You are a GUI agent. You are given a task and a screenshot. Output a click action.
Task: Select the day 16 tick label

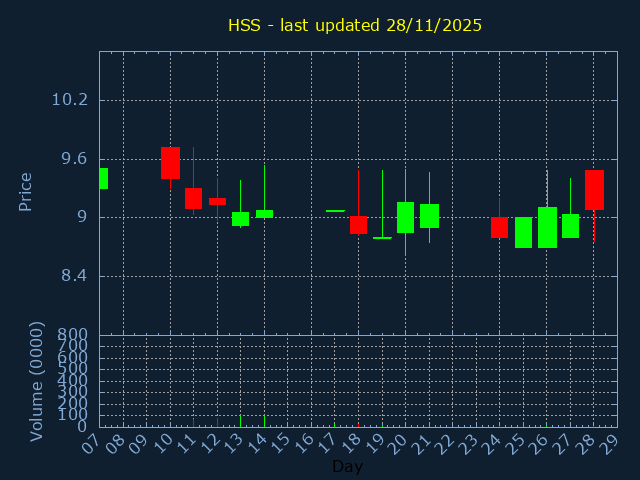(x=304, y=444)
